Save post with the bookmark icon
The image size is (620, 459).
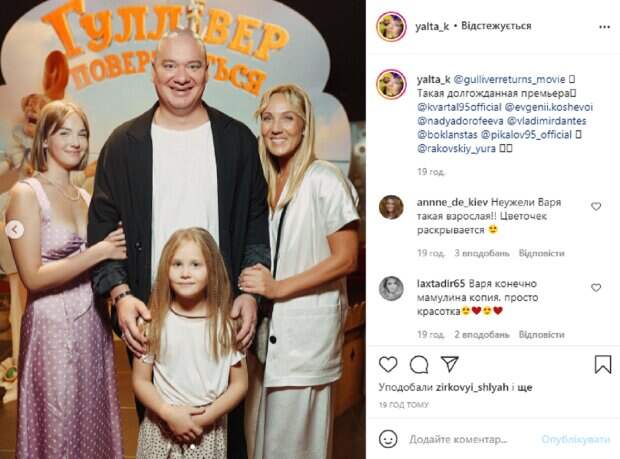[x=603, y=364]
